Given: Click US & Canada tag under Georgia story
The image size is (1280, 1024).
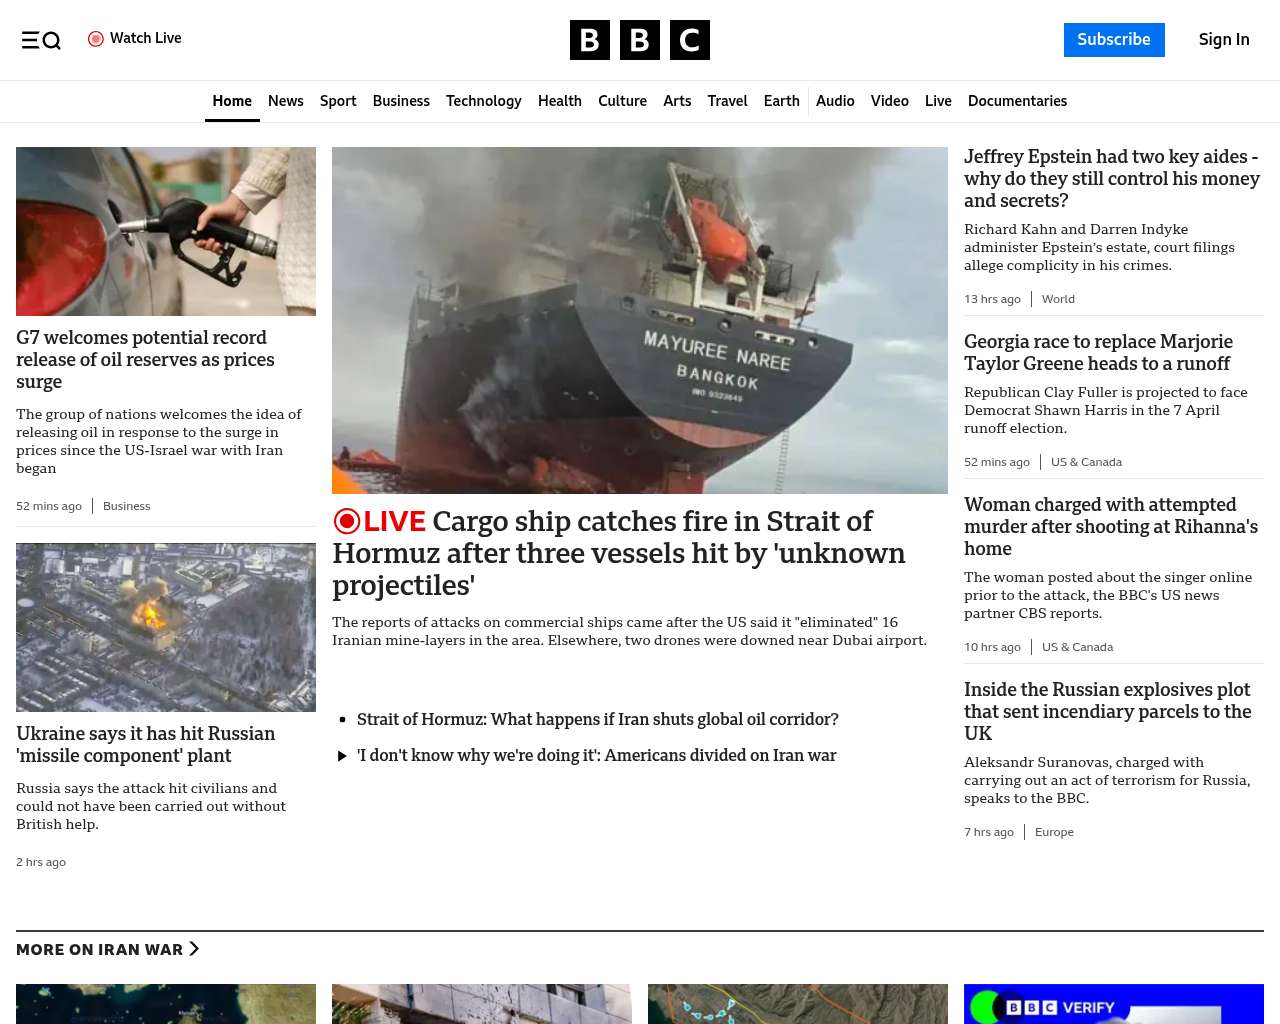Looking at the screenshot, I should pos(1086,462).
